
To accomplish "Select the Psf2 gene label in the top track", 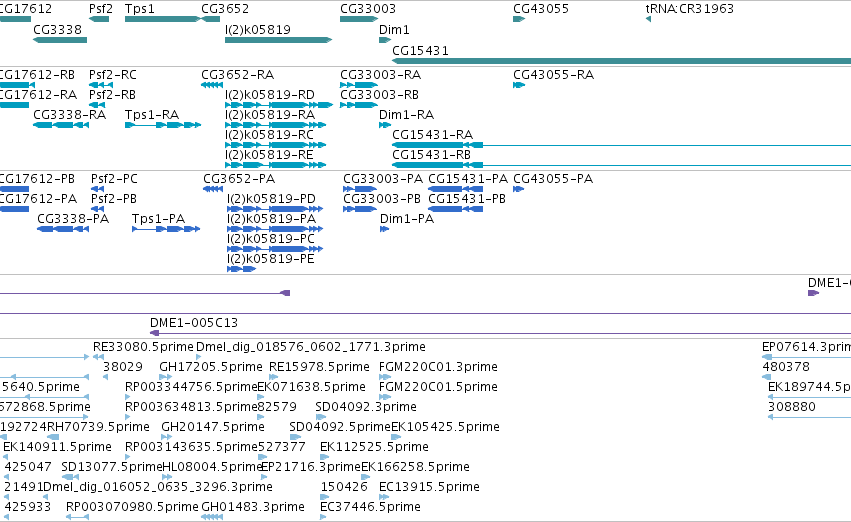I will (x=101, y=9).
